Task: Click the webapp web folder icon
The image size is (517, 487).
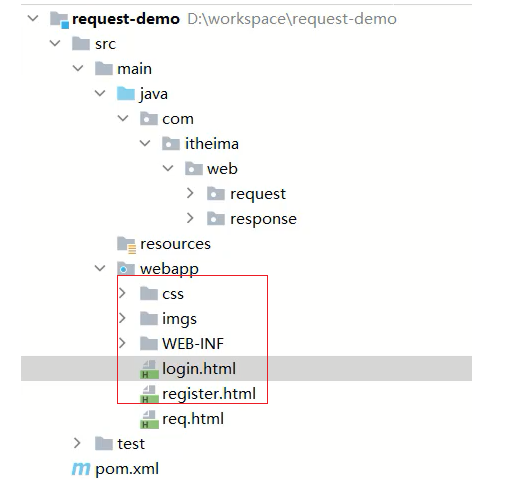Action: [x=126, y=268]
